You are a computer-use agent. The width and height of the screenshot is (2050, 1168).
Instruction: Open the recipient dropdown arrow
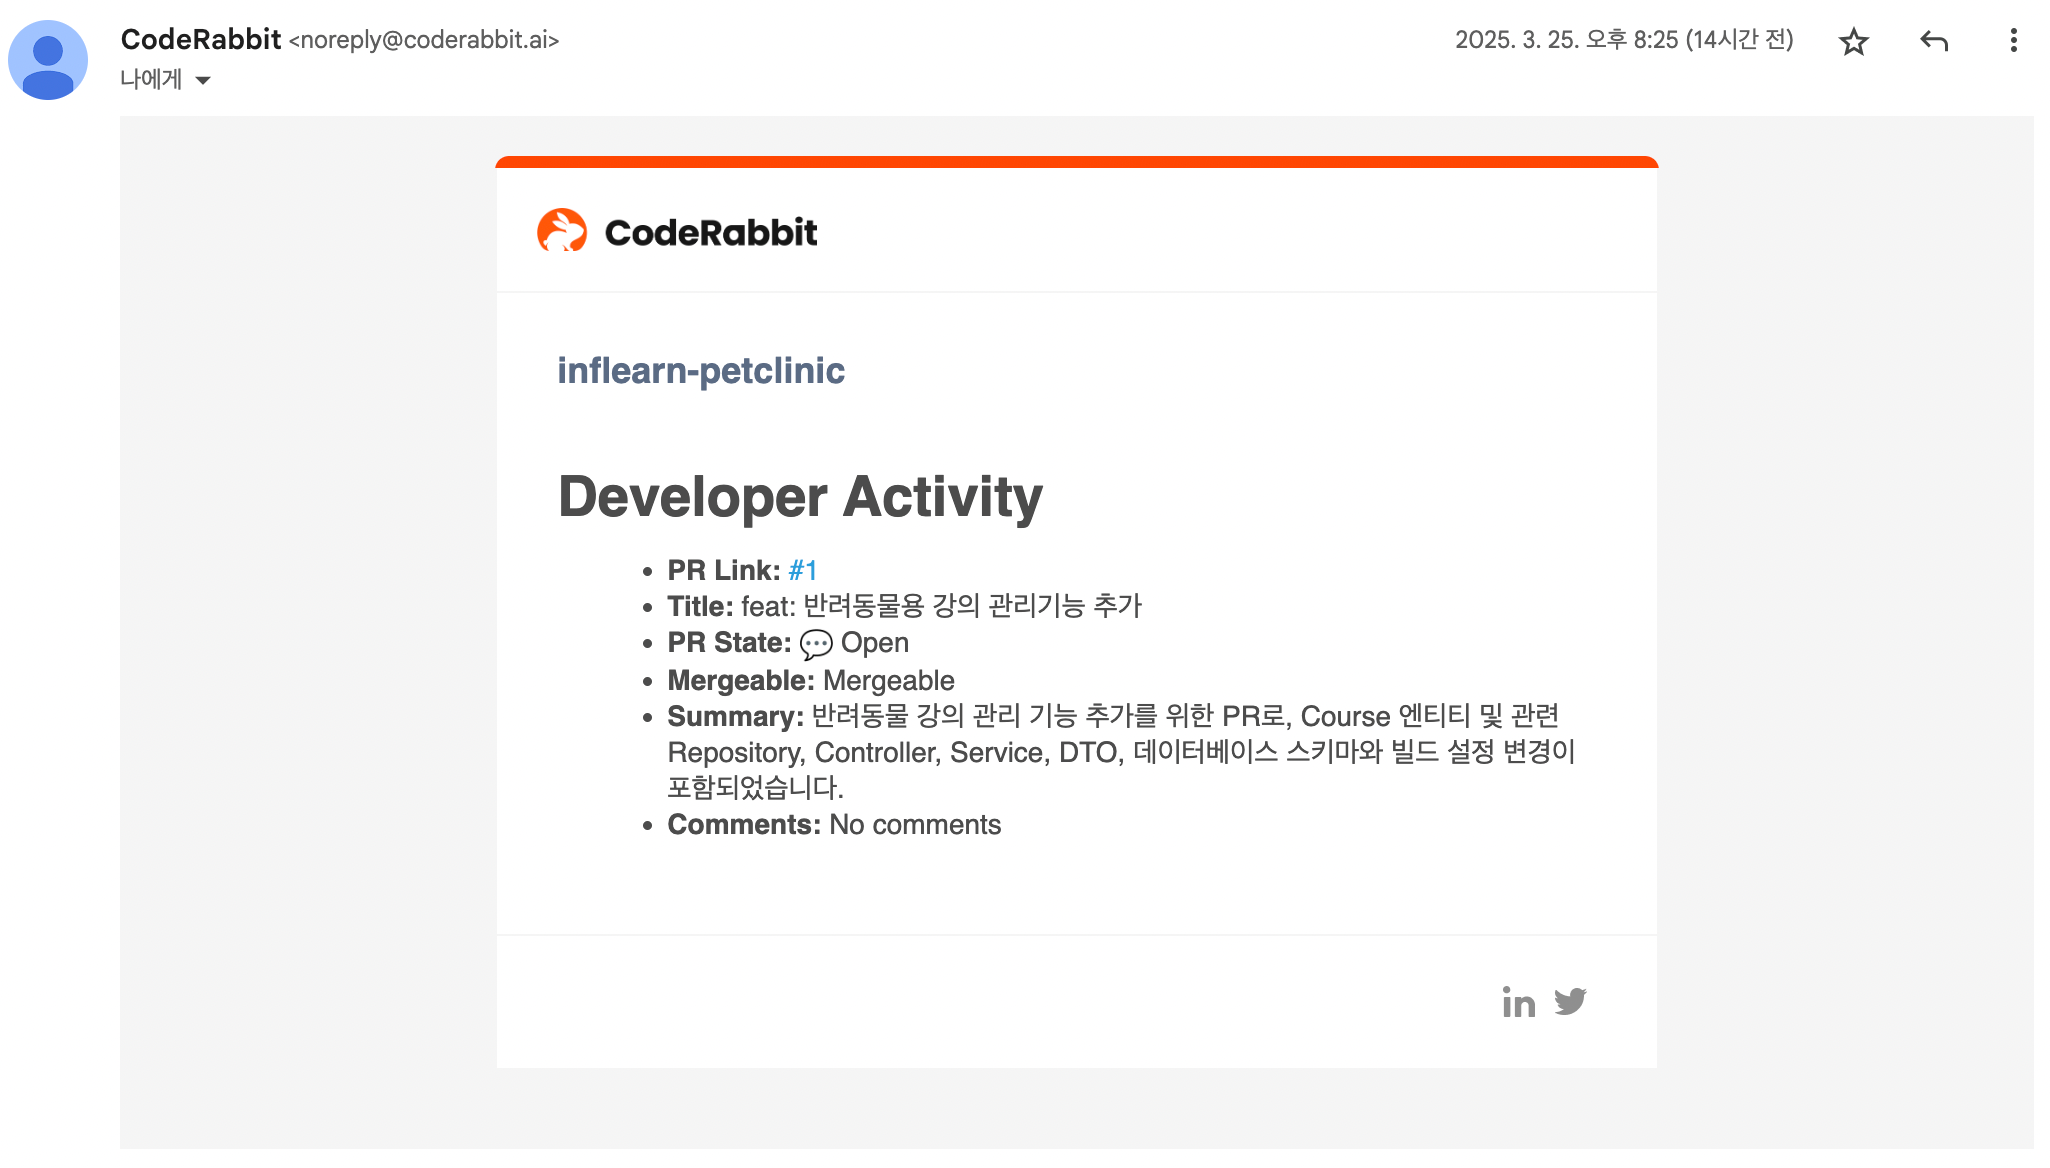pos(204,79)
